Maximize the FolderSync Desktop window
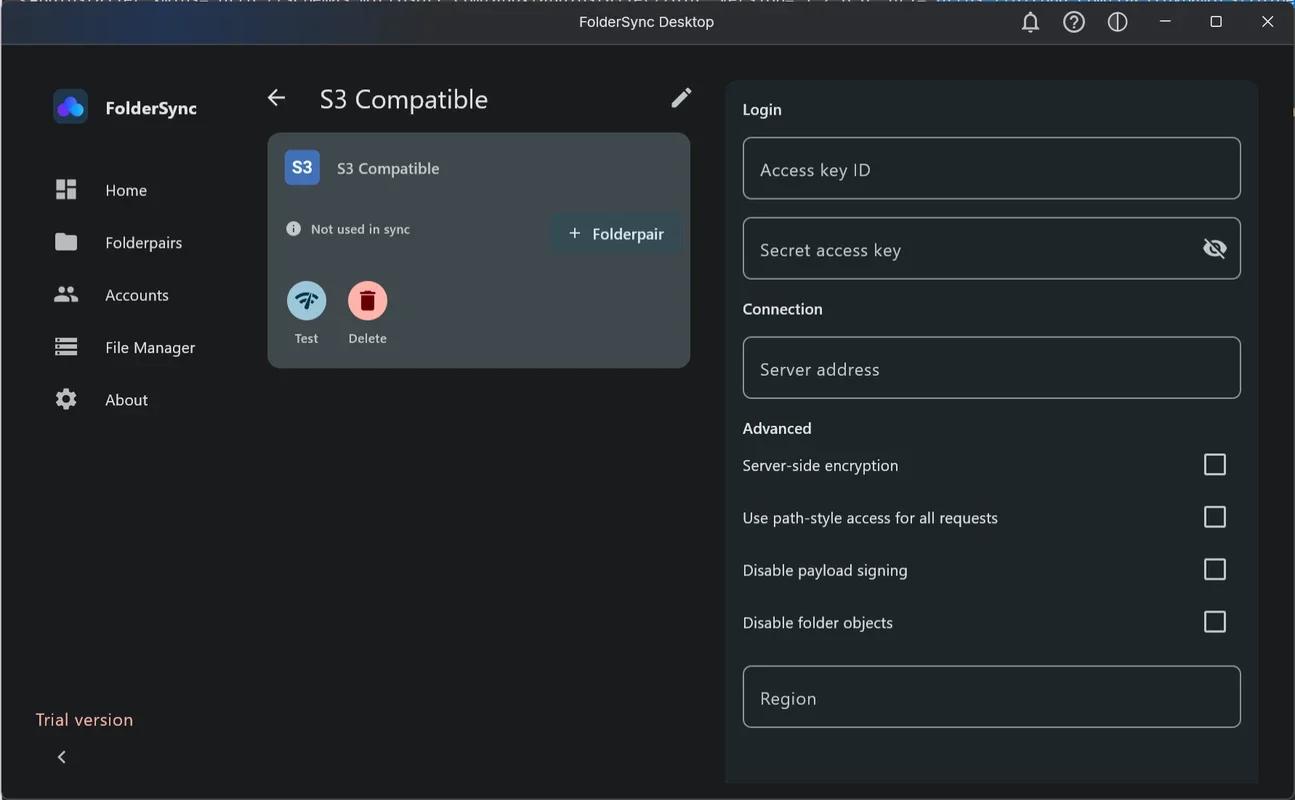 (1216, 22)
